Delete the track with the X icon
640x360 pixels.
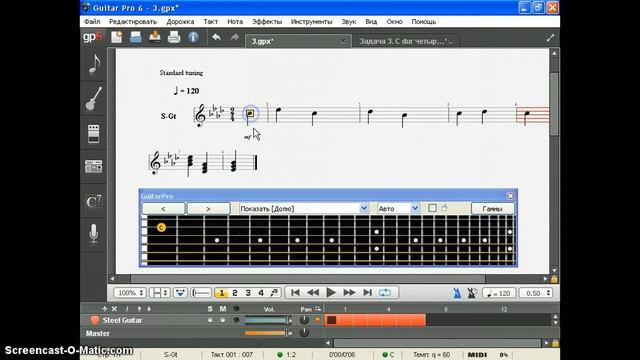coord(114,309)
